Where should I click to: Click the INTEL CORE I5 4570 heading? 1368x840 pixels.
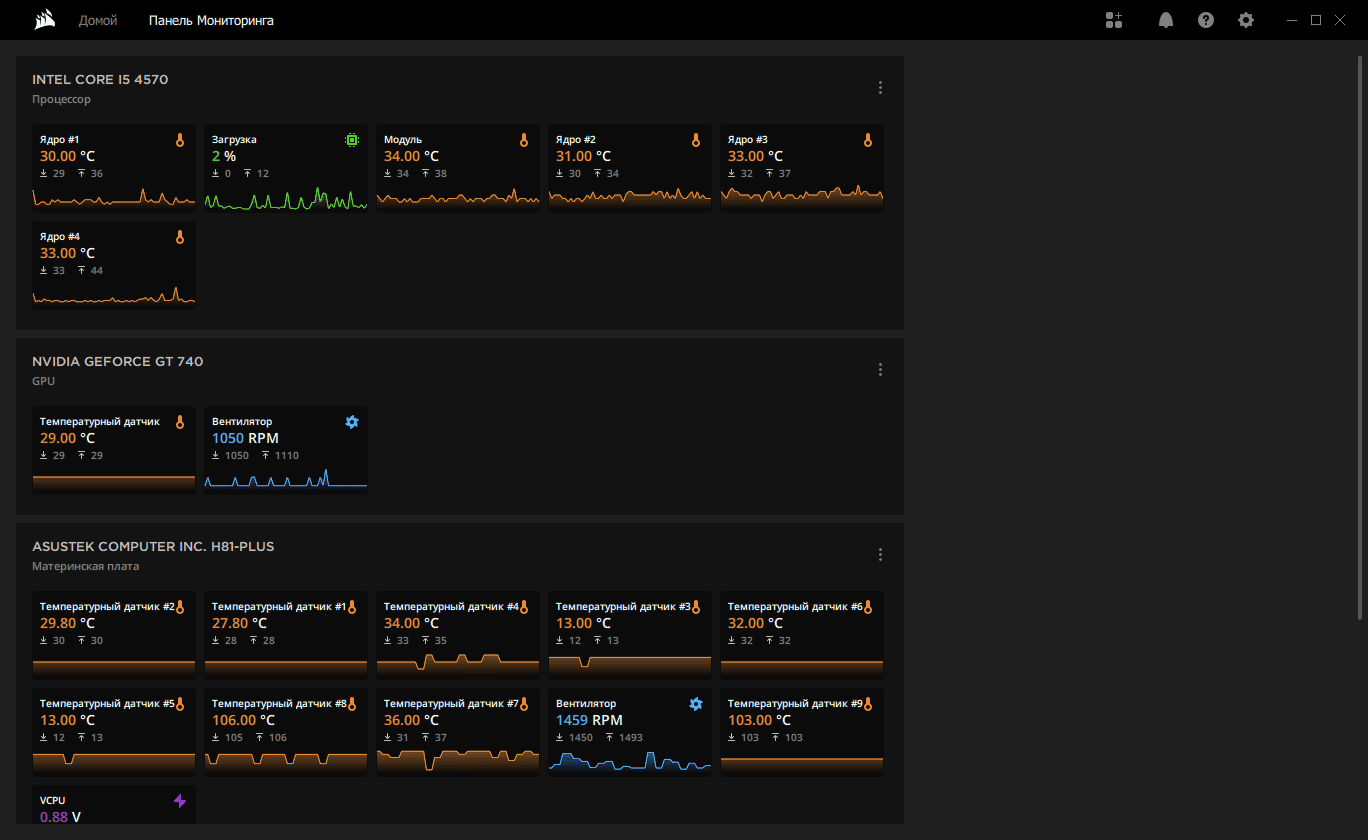(x=100, y=80)
